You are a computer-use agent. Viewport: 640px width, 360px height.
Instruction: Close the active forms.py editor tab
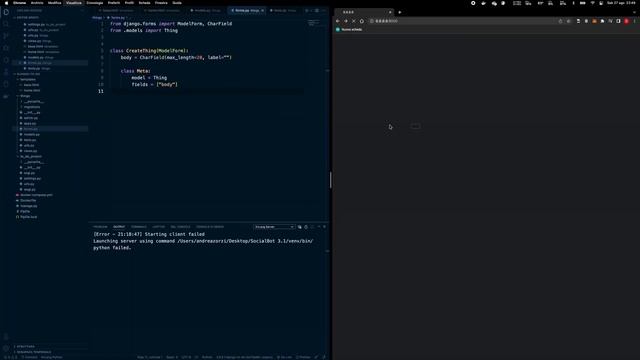pyautogui.click(x=262, y=11)
